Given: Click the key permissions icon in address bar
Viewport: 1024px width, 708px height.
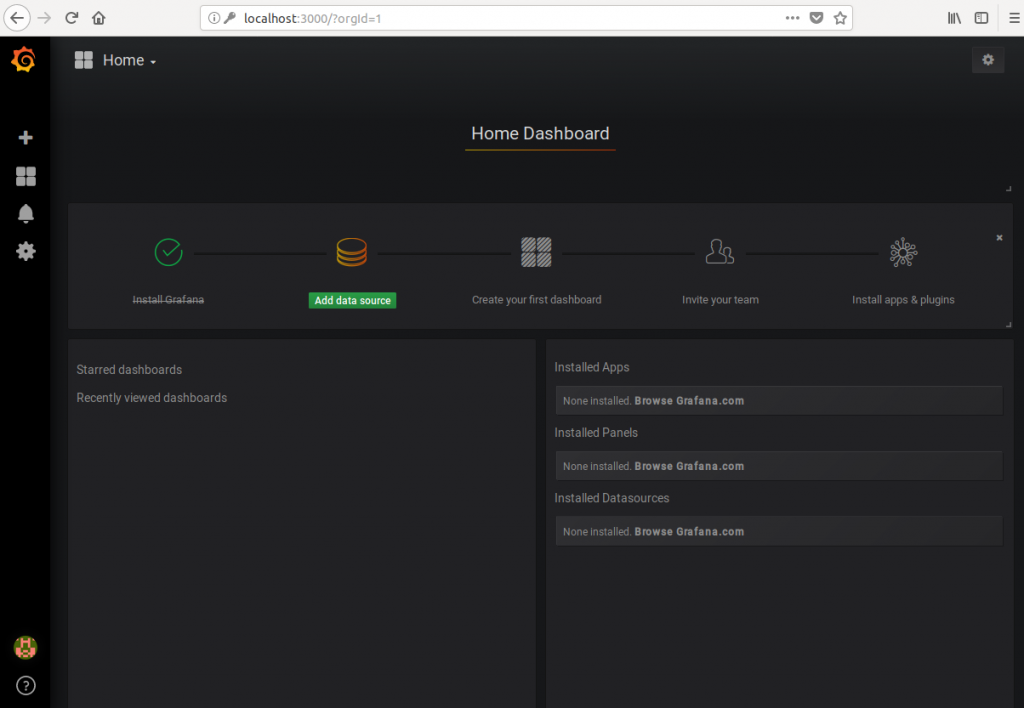Looking at the screenshot, I should tap(230, 18).
